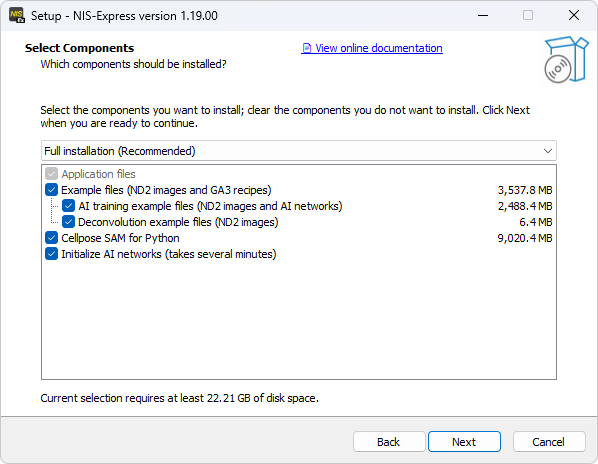
Task: Uncheck Cellpose SAM for Python
Action: [51, 238]
